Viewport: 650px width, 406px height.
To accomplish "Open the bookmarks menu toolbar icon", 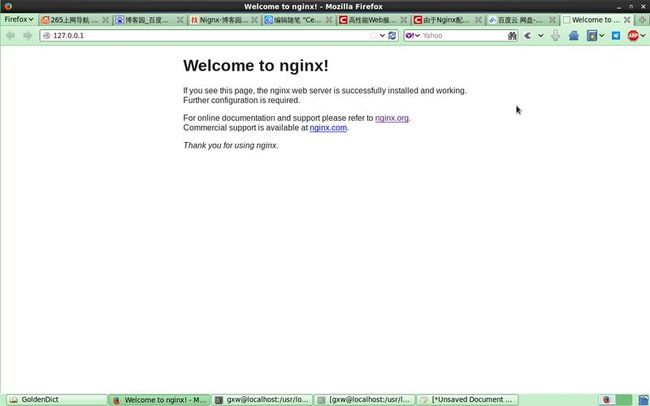I will pos(592,36).
